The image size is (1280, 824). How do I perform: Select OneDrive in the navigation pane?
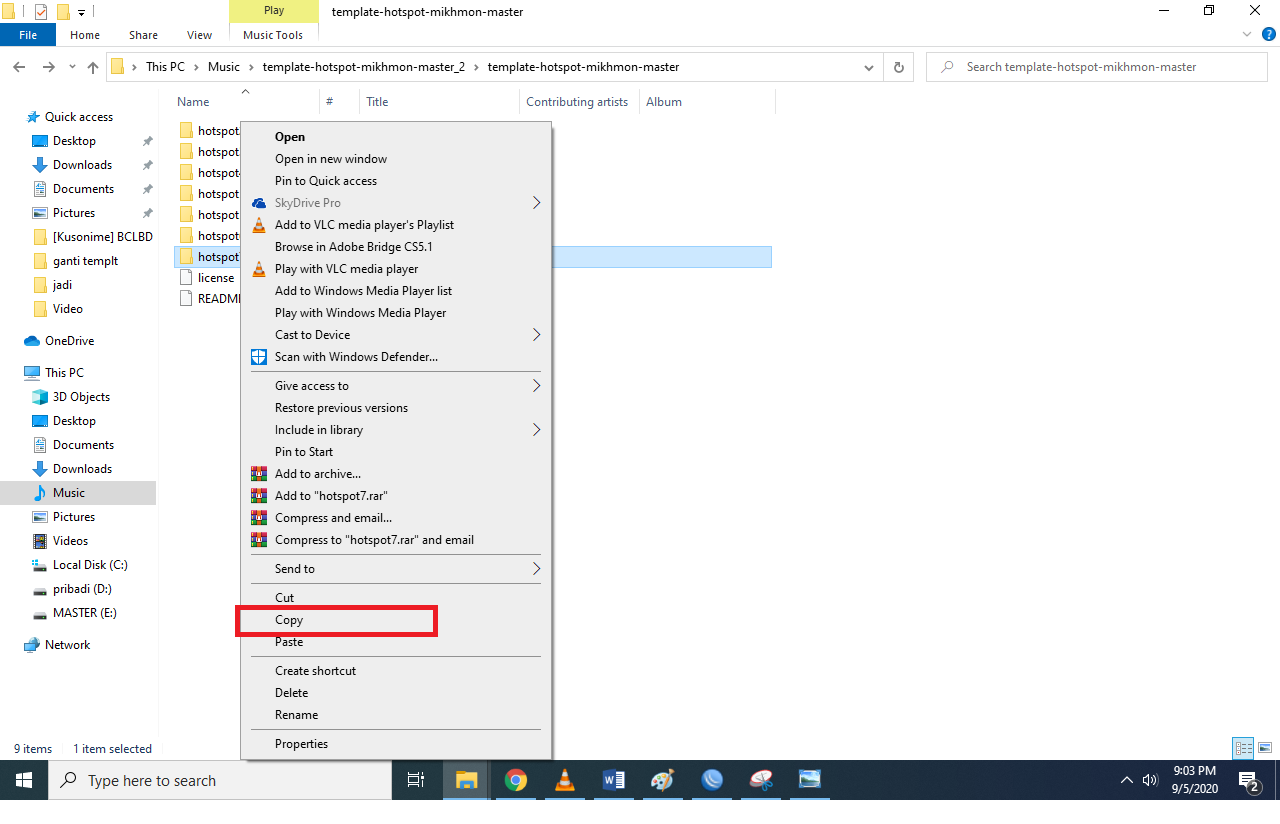click(x=69, y=341)
